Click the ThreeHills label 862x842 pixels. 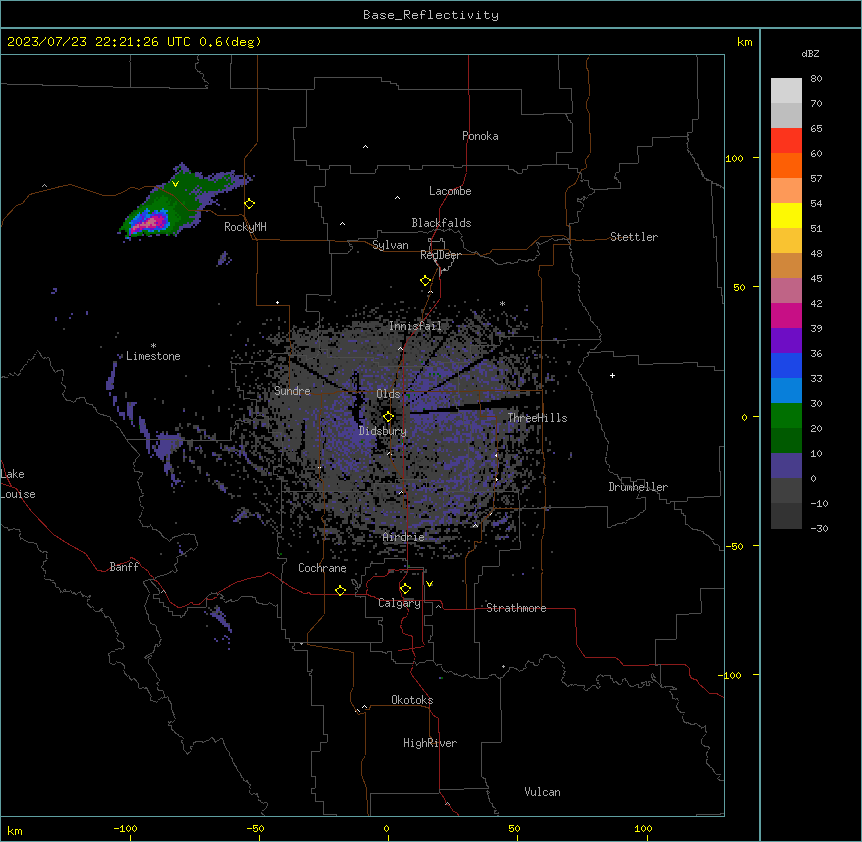537,418
